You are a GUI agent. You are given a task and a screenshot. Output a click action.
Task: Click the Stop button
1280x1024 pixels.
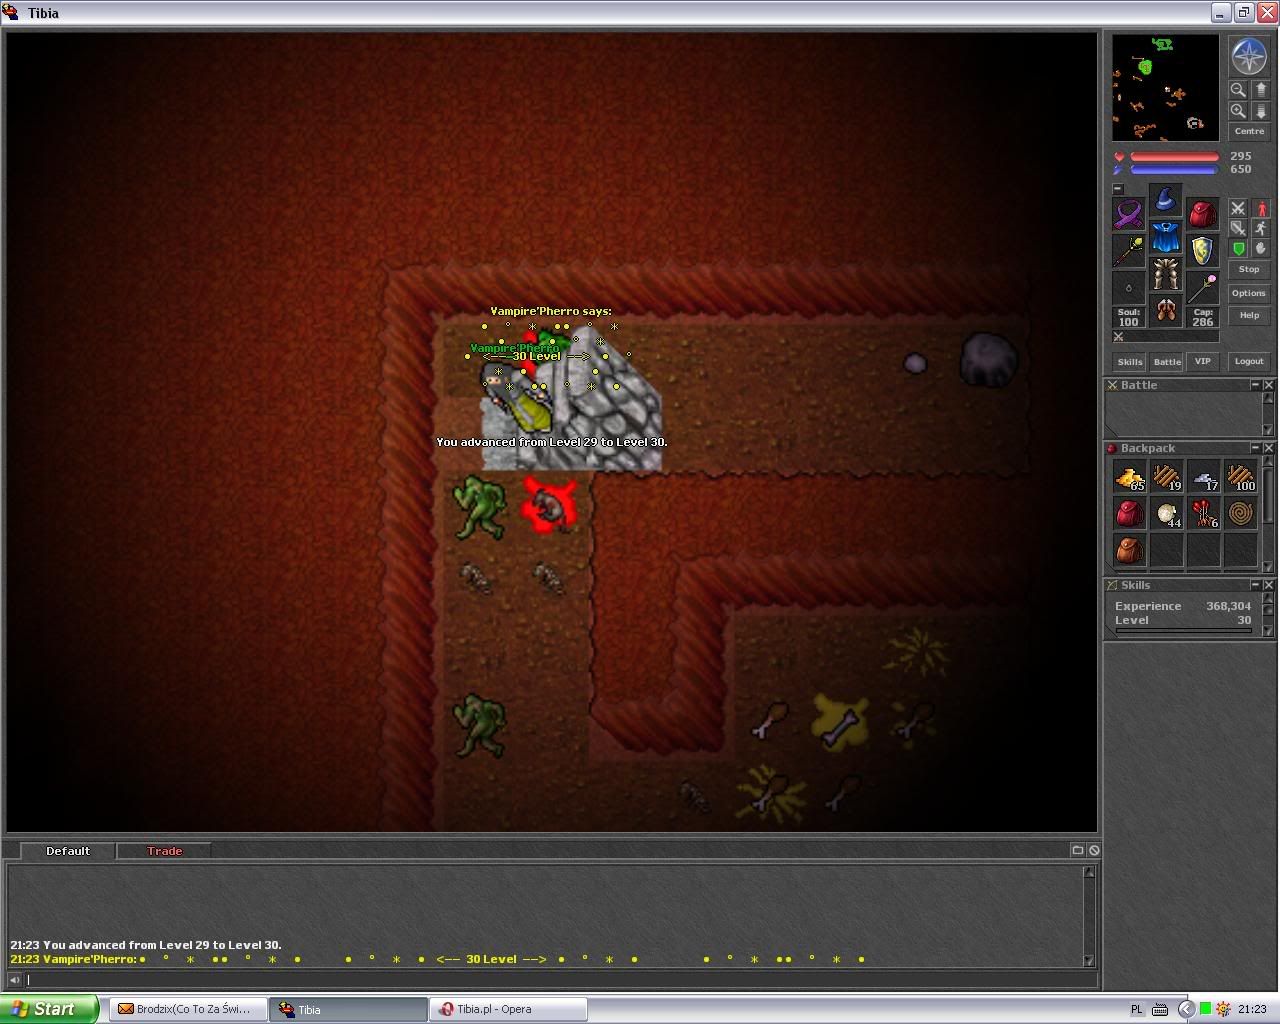tap(1249, 269)
